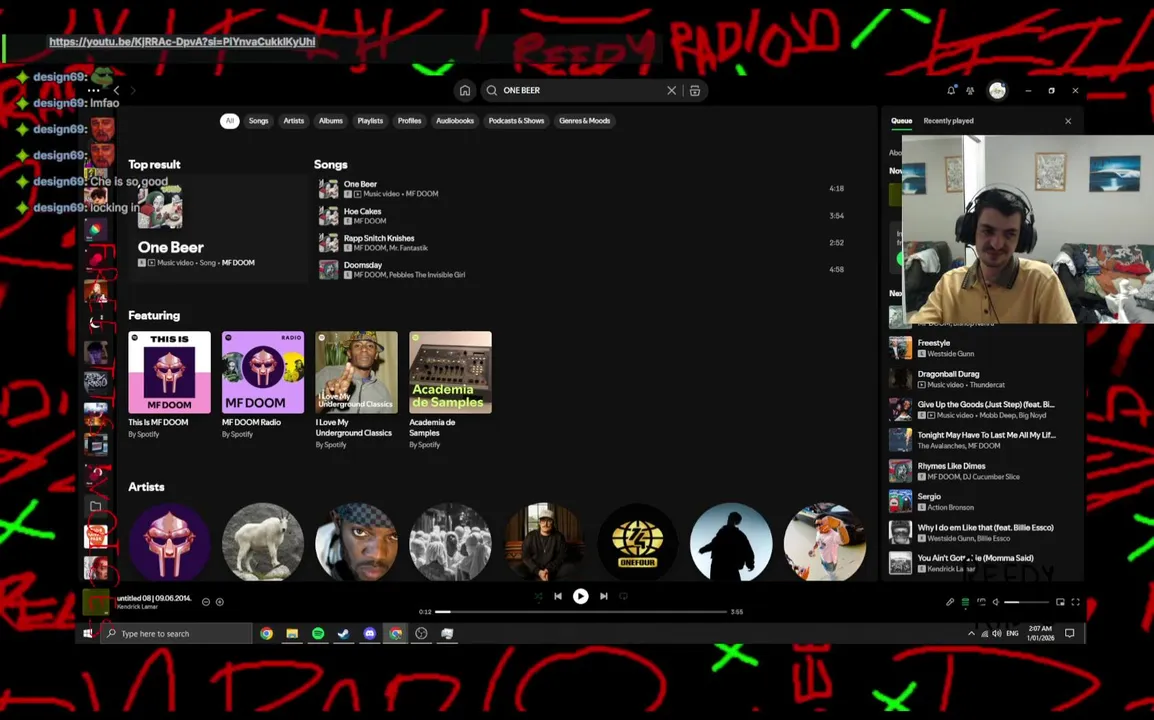This screenshot has height=720, width=1154.
Task: Play Freestyle by Westside Gunn from queue
Action: pos(983,348)
